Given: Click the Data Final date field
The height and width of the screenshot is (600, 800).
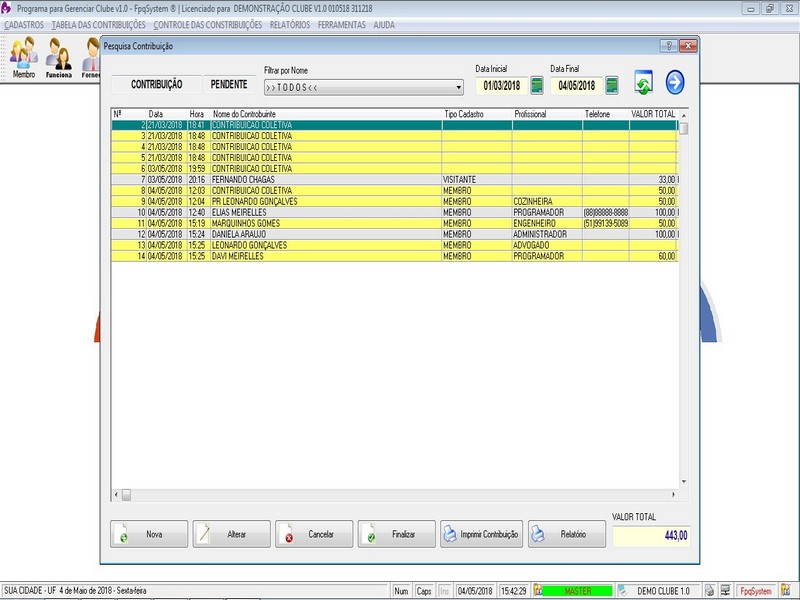Looking at the screenshot, I should point(577,85).
